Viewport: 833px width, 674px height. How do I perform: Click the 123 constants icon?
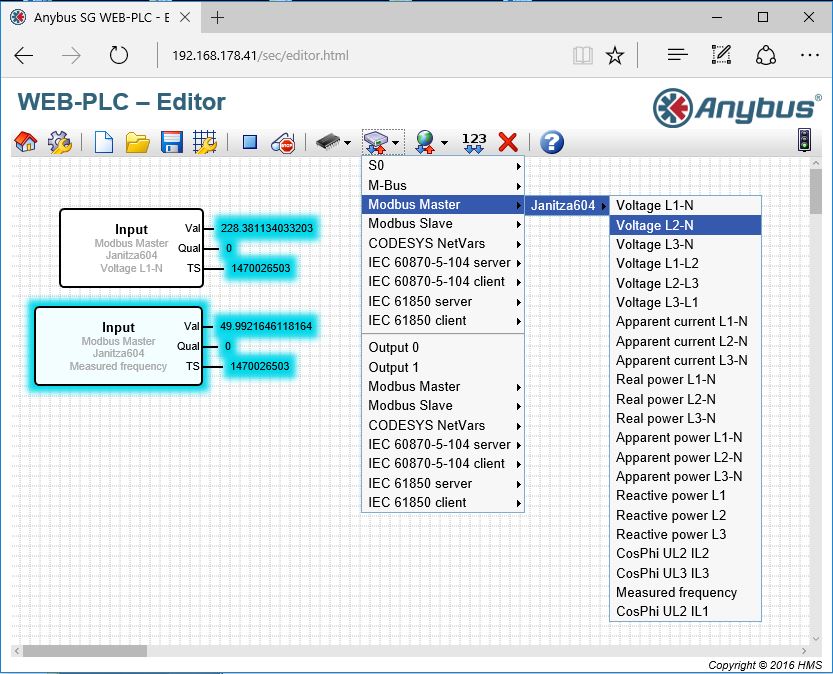(473, 142)
